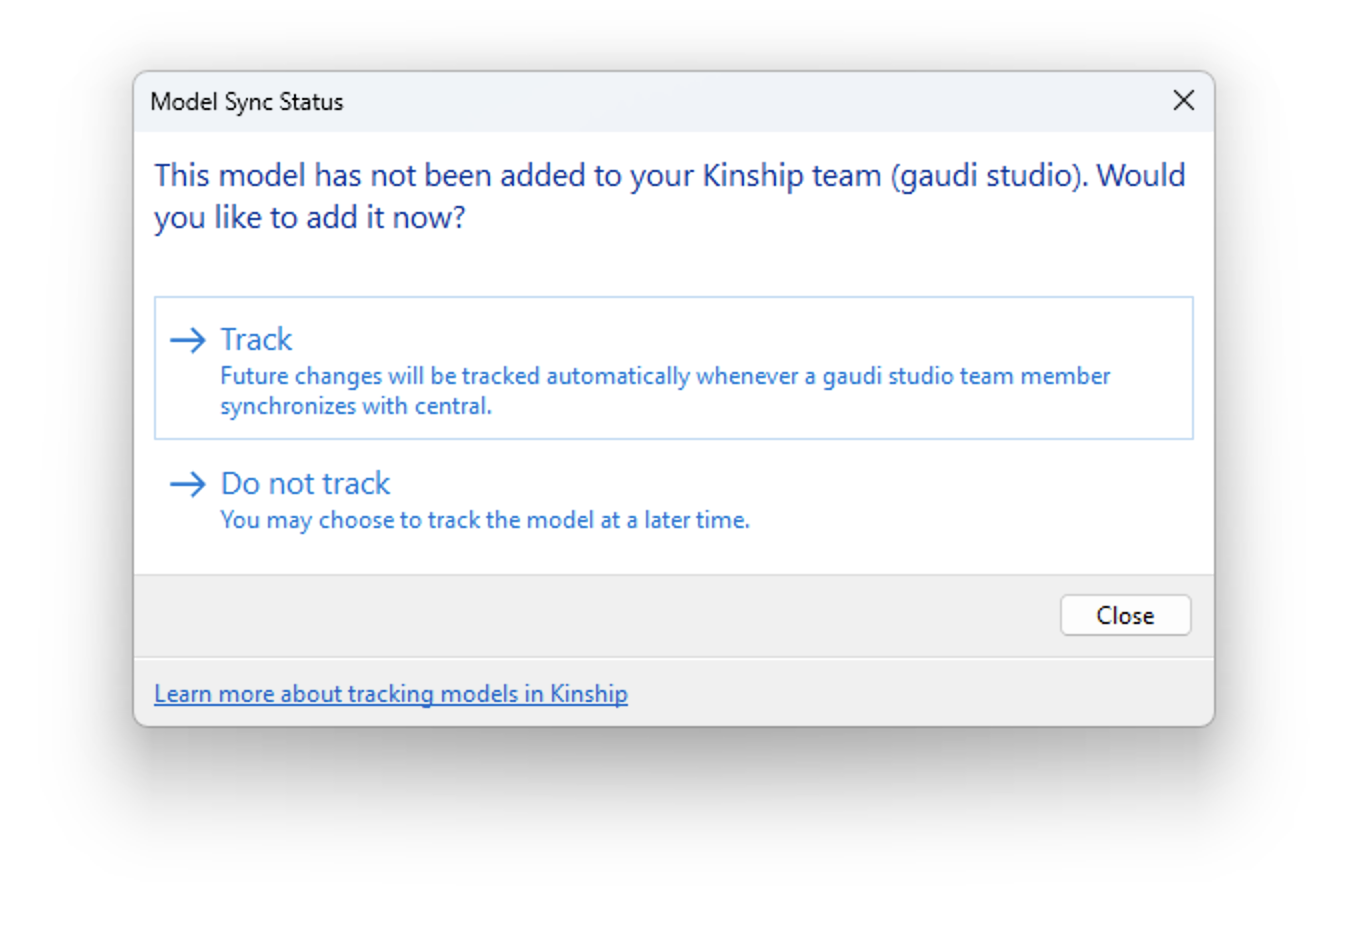
Task: Click the 'Would you like to add it now?' question
Action: pos(310,218)
